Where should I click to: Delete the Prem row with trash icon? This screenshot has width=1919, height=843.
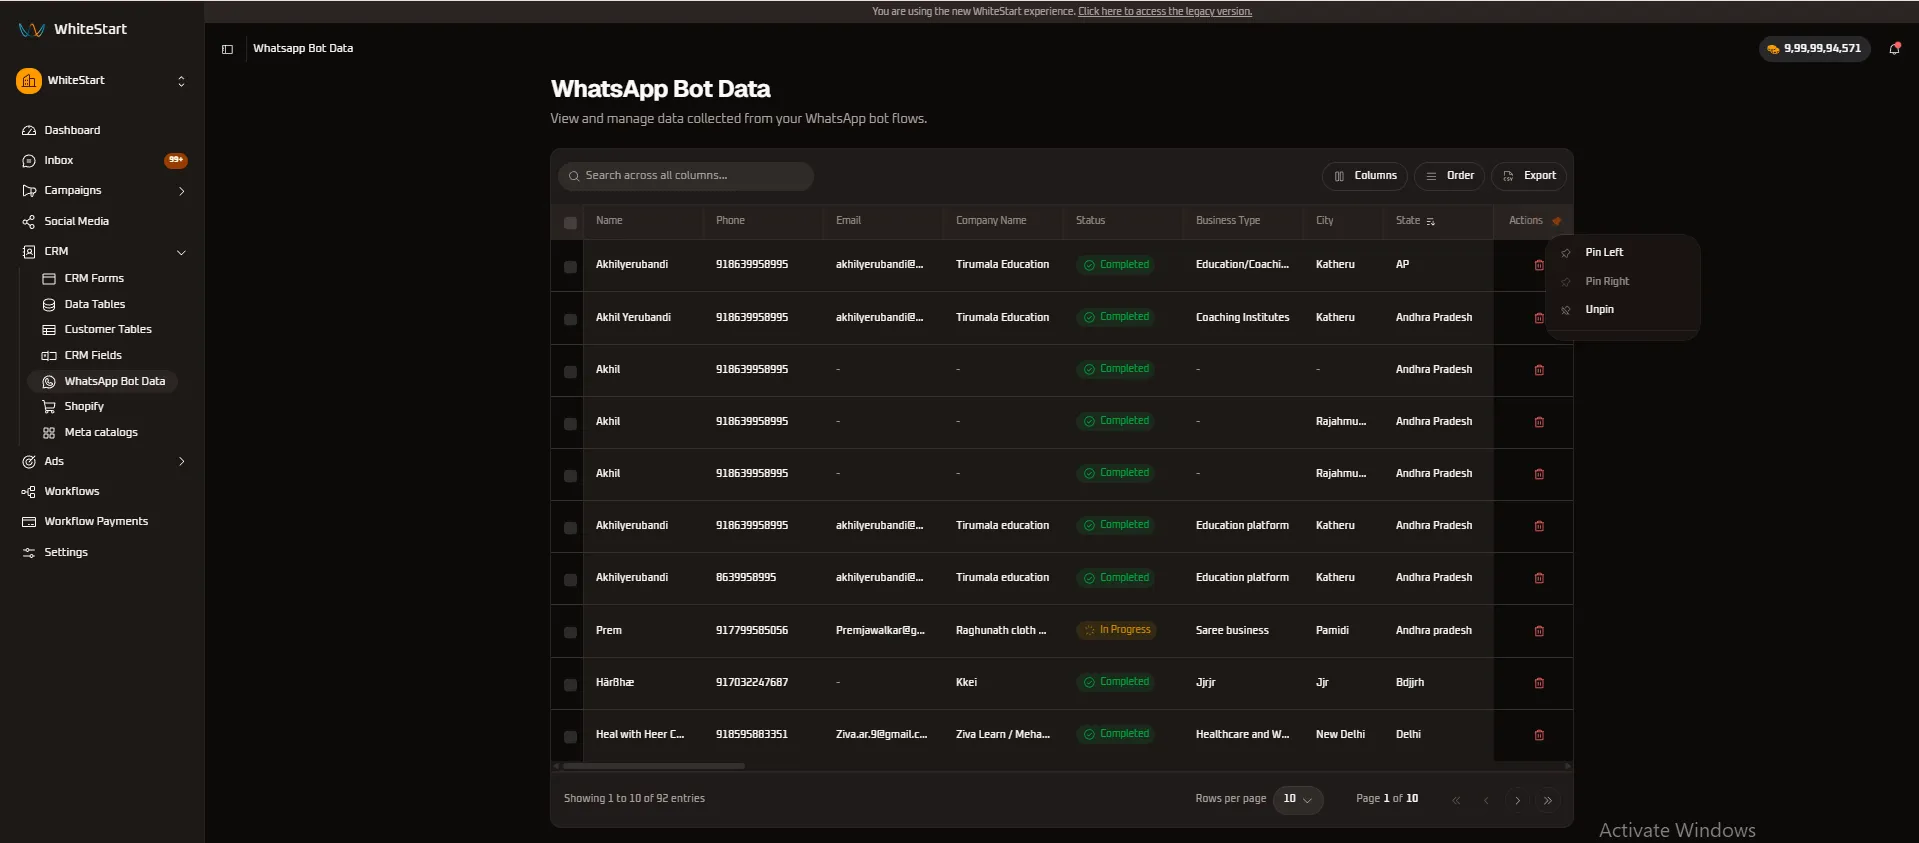coord(1539,631)
